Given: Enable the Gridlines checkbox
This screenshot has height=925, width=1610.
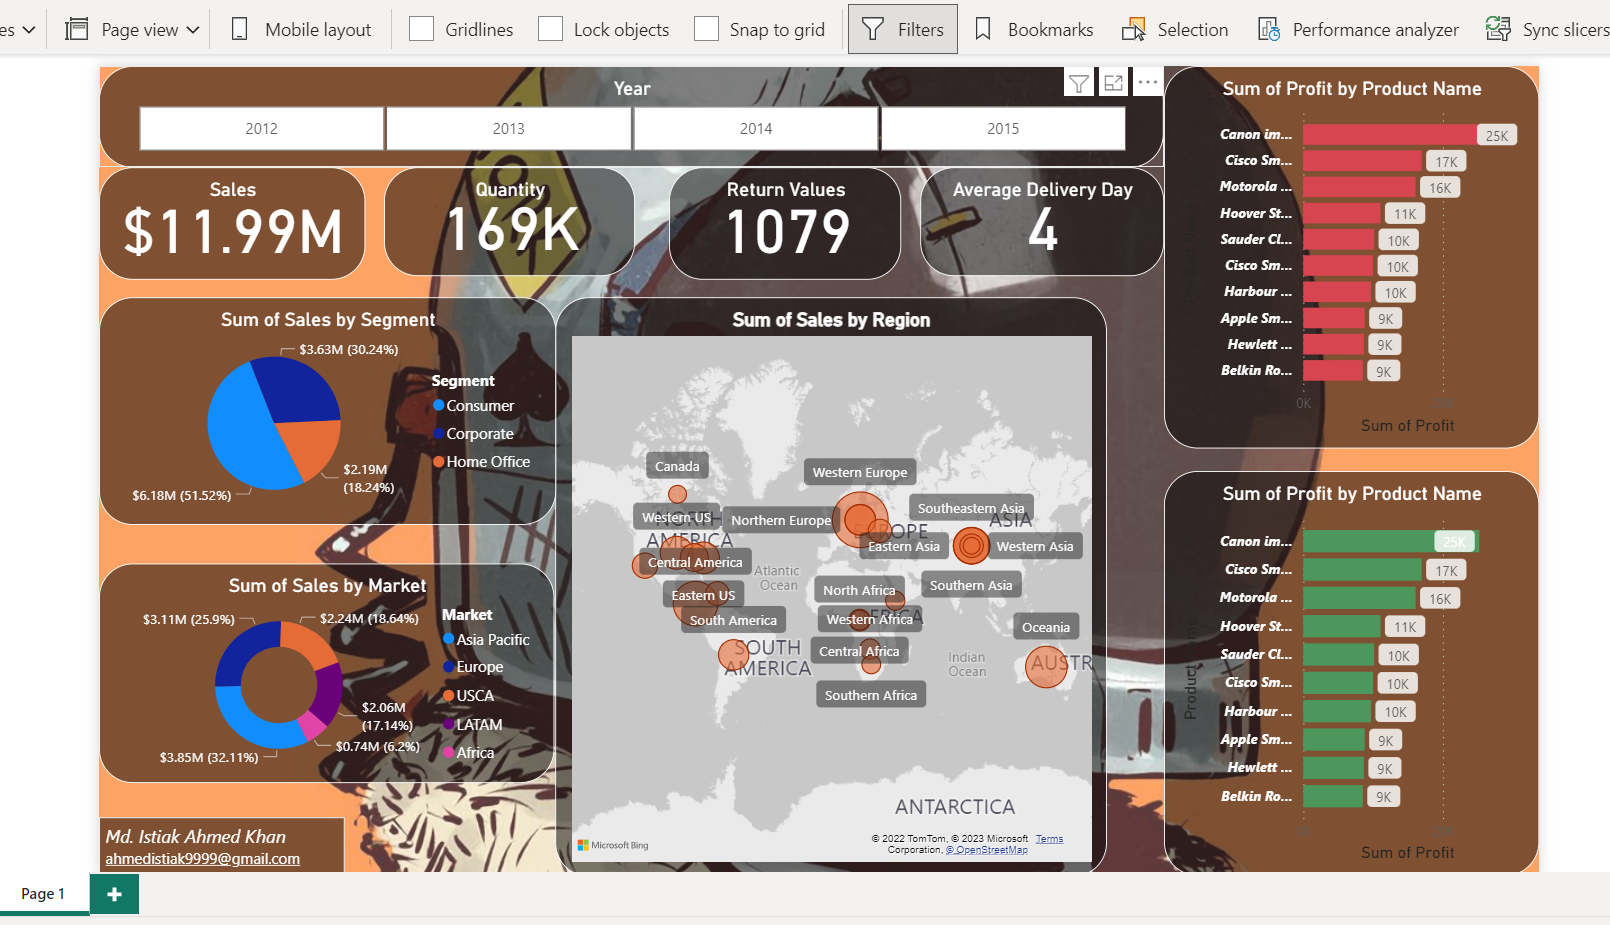Looking at the screenshot, I should 422,30.
